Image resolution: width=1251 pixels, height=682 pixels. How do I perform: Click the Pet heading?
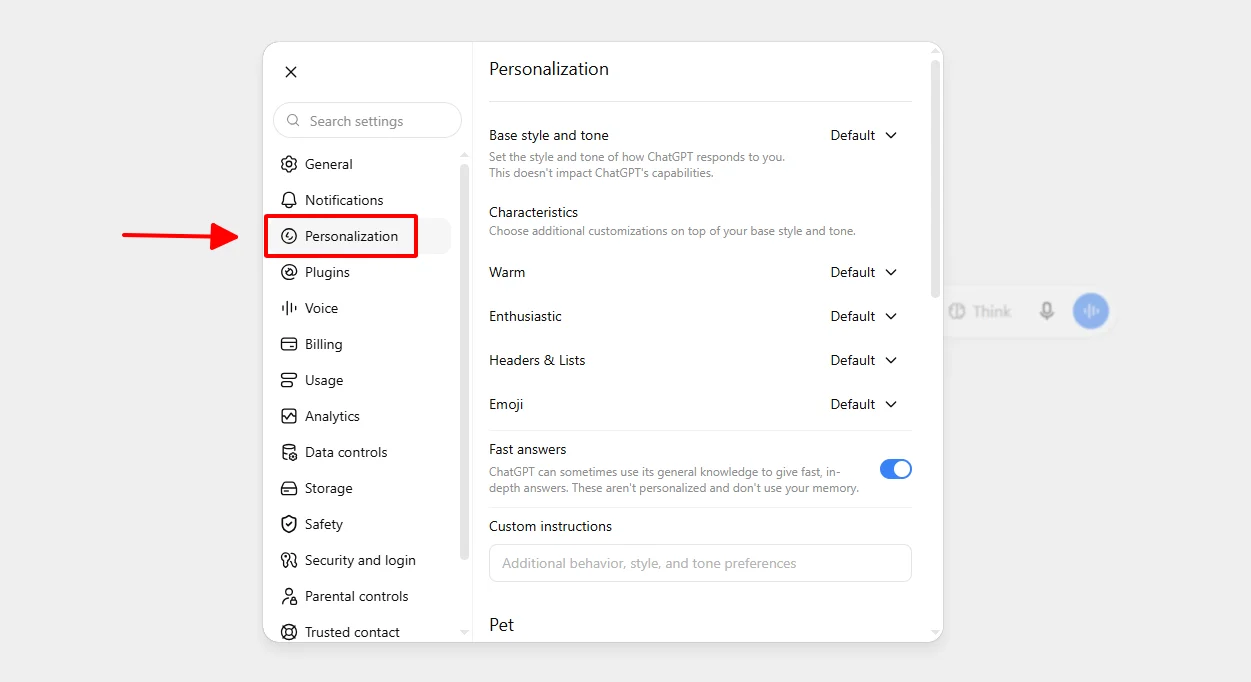502,625
